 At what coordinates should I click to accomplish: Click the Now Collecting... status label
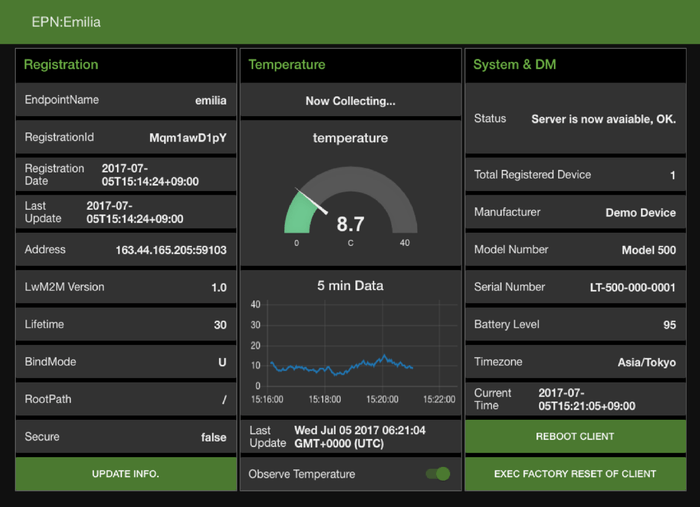click(350, 101)
